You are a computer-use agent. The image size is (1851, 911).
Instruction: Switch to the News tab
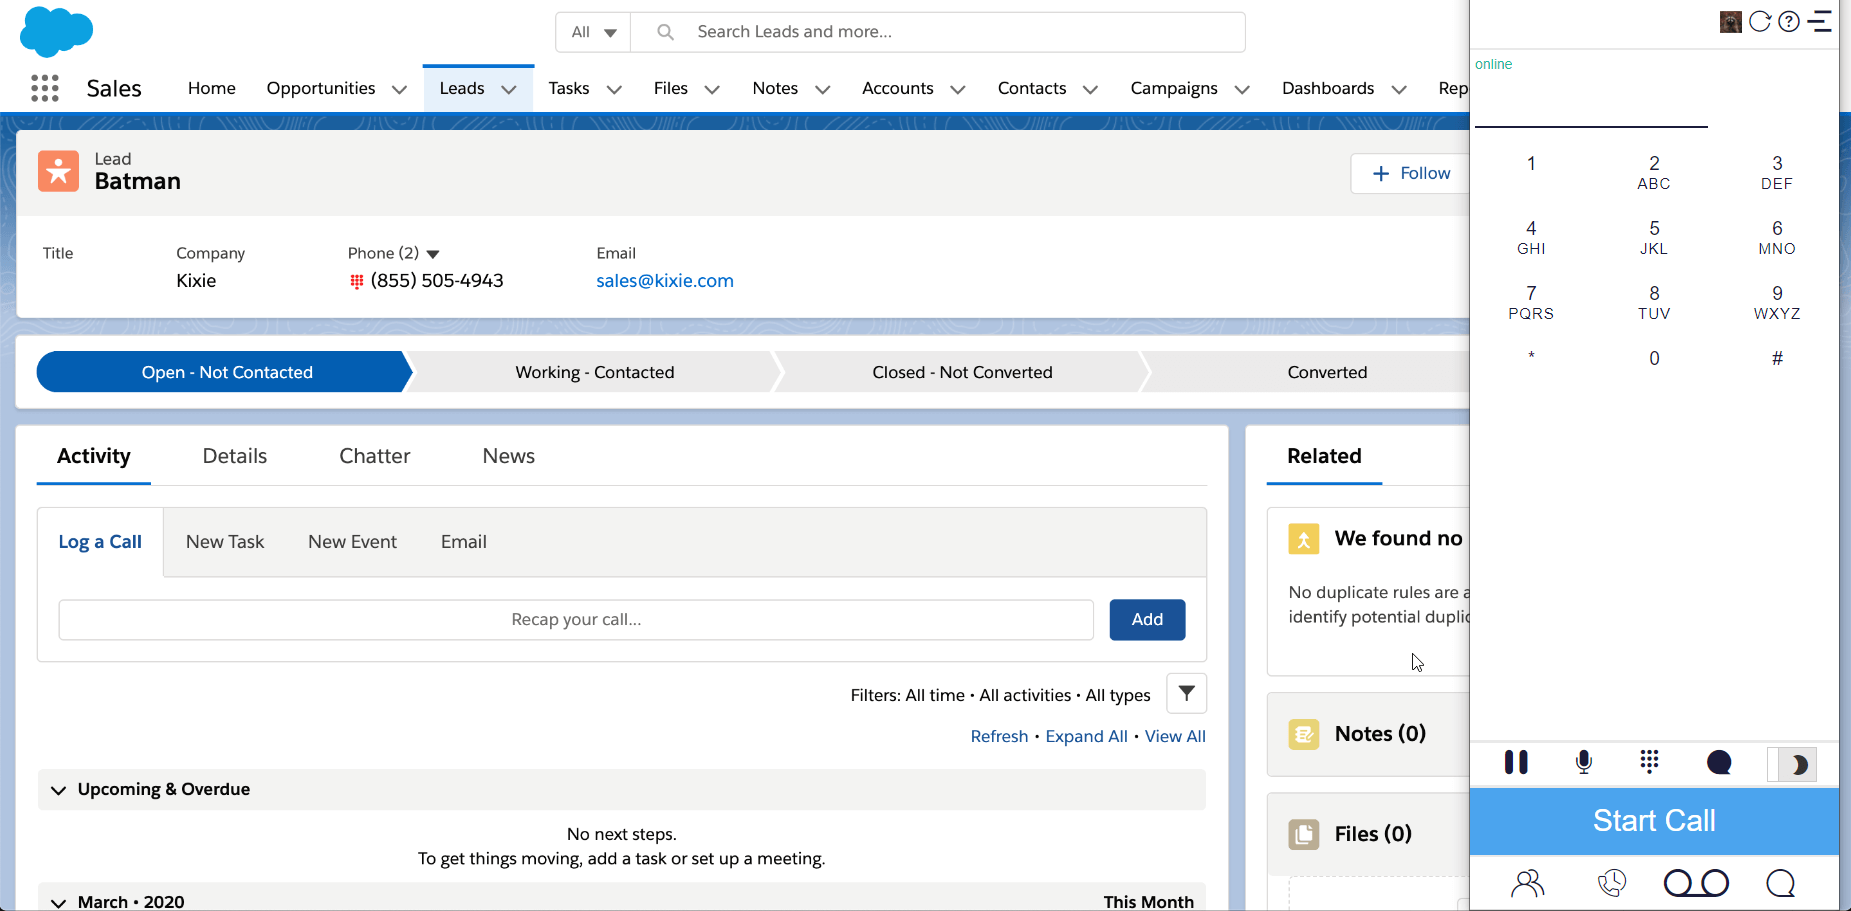point(509,456)
